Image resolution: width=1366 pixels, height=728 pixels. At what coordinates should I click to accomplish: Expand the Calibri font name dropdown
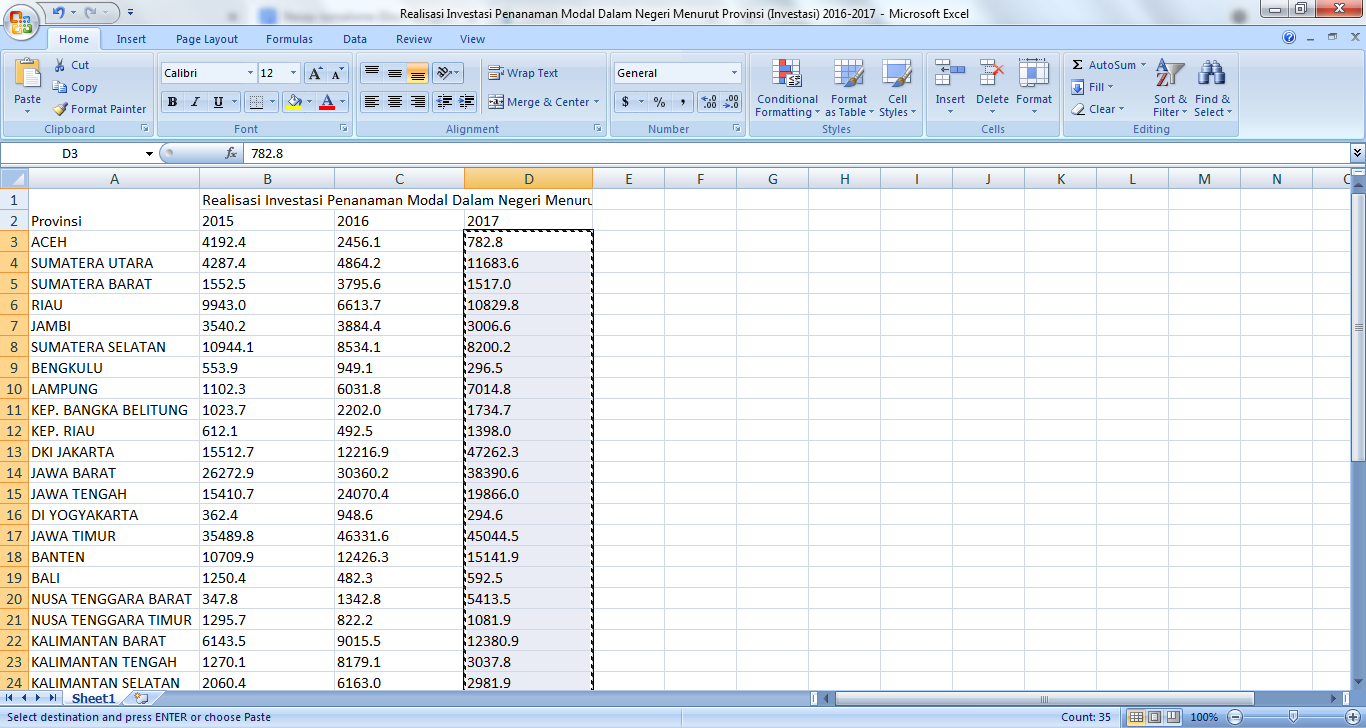click(250, 73)
